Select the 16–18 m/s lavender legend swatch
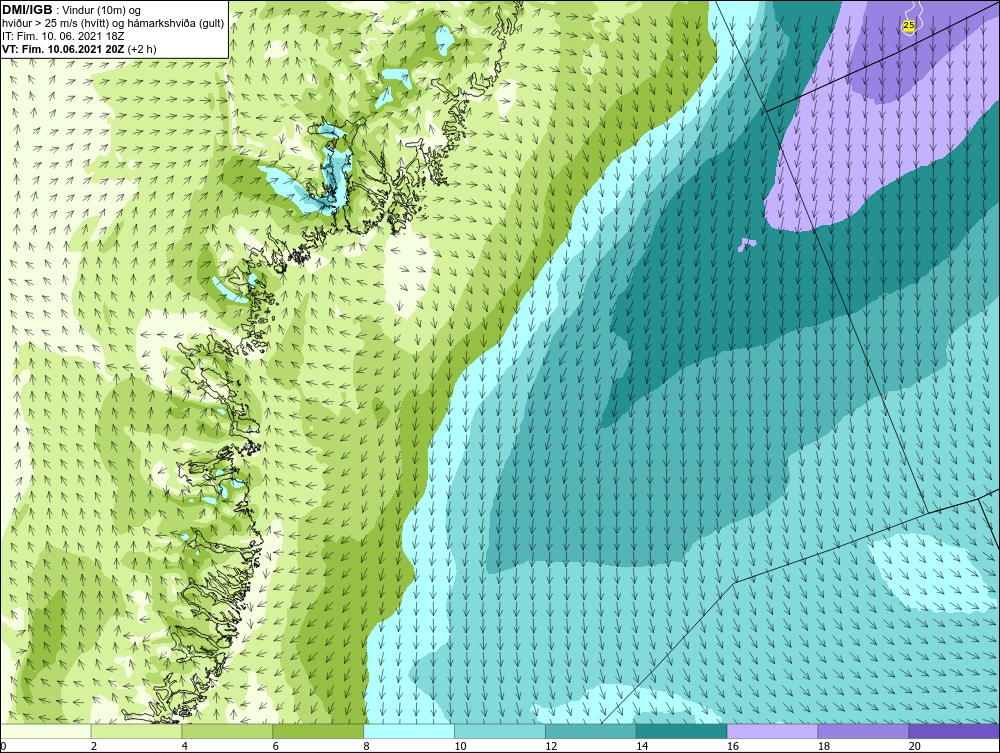The height and width of the screenshot is (753, 1000). (772, 731)
